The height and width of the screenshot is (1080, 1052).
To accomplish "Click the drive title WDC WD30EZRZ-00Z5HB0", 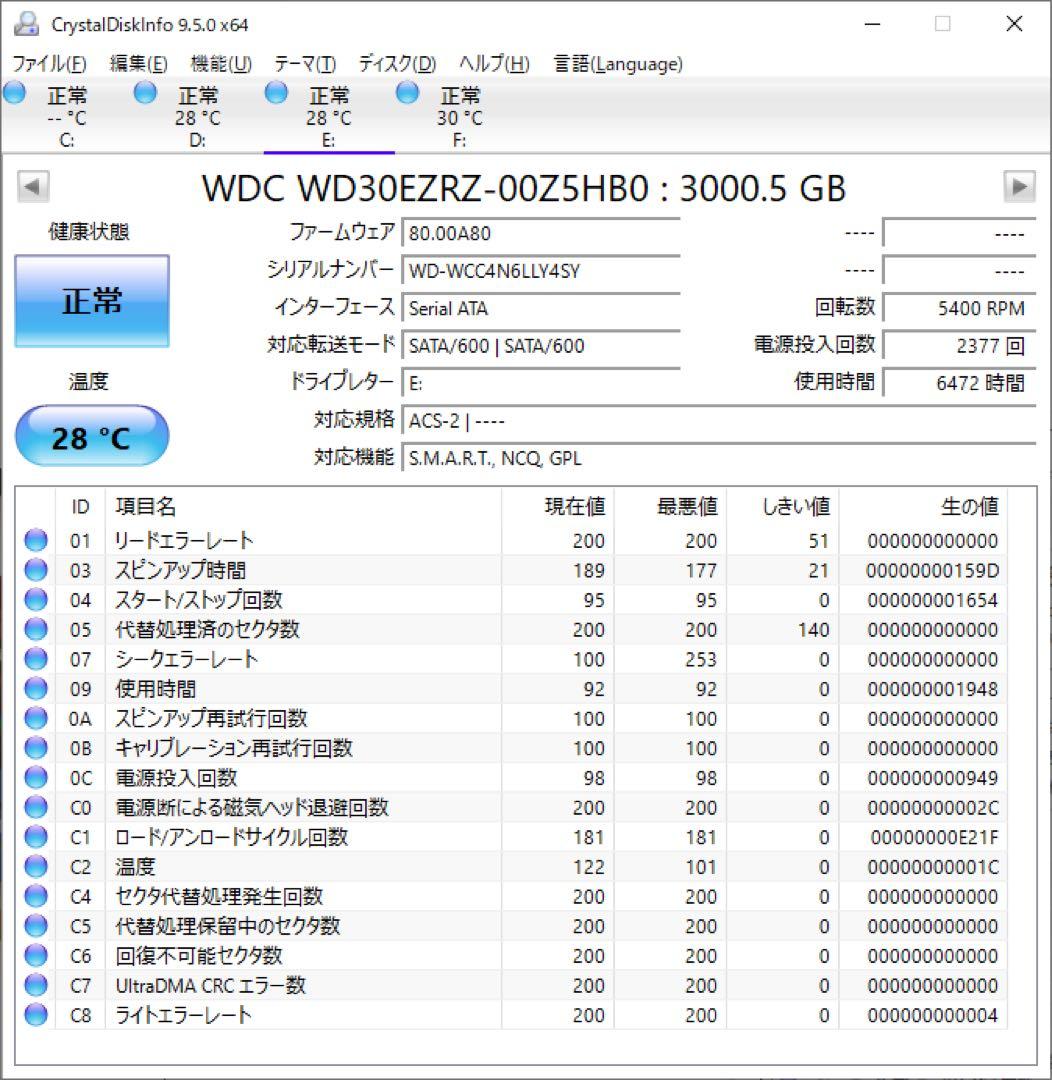I will click(x=426, y=188).
